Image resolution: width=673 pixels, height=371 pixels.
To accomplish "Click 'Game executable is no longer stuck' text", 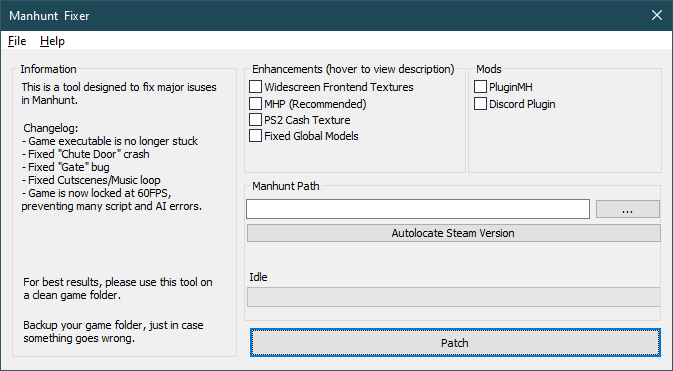I will click(x=109, y=141).
